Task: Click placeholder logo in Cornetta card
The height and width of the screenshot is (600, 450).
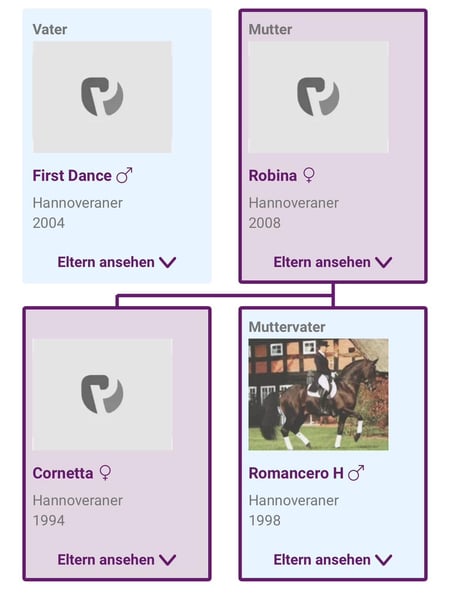Action: click(x=102, y=394)
